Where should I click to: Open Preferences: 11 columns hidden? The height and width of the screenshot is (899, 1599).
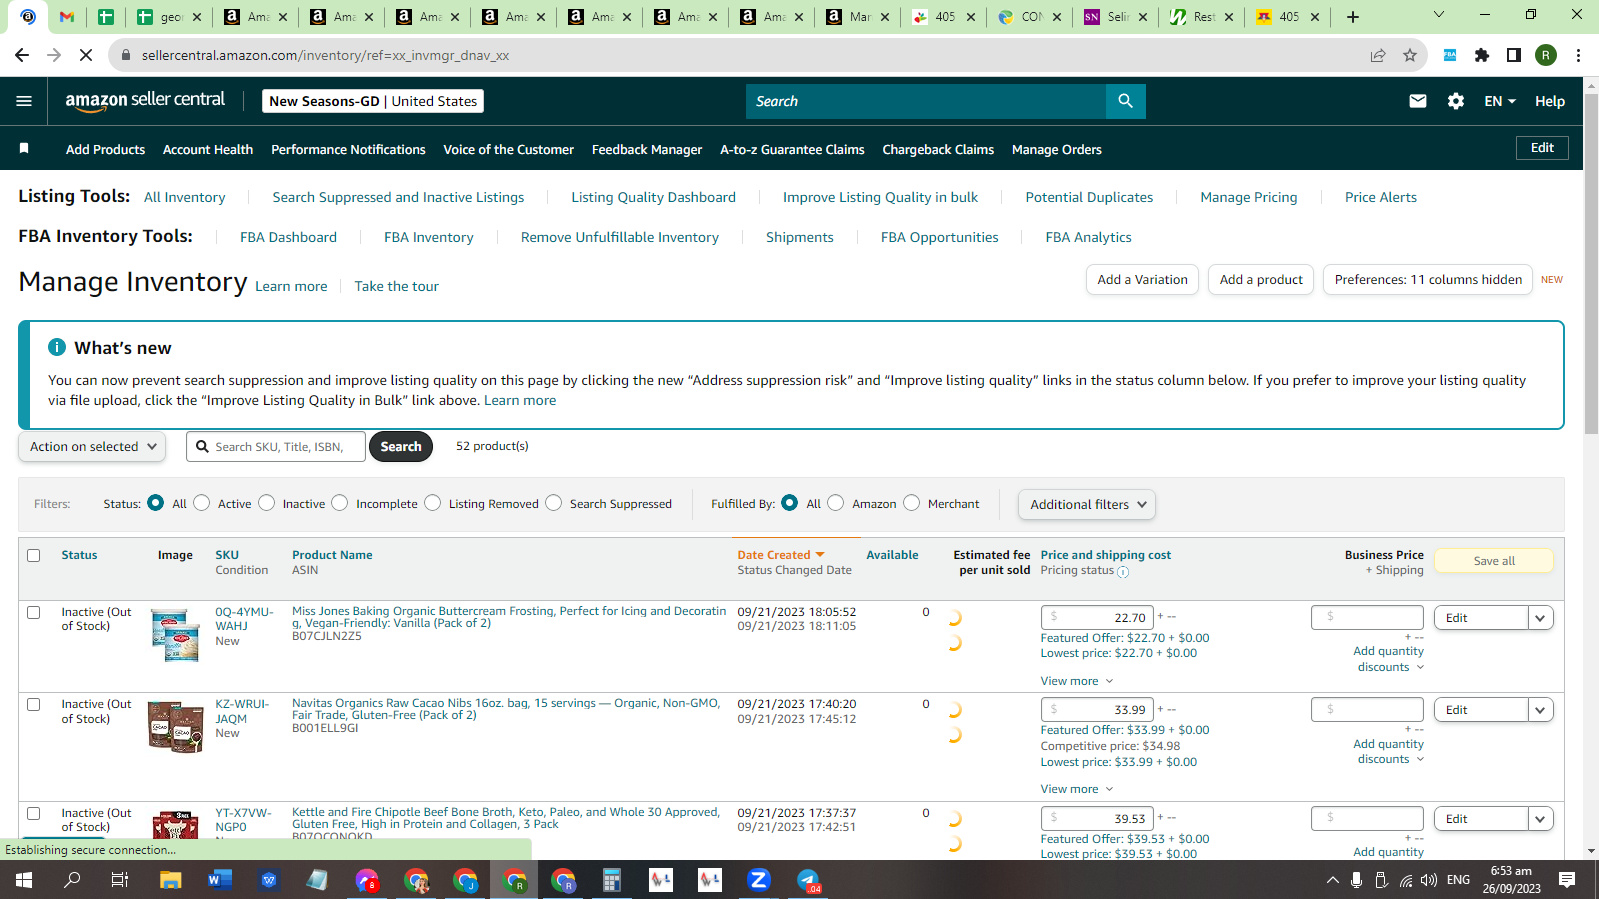click(x=1428, y=280)
